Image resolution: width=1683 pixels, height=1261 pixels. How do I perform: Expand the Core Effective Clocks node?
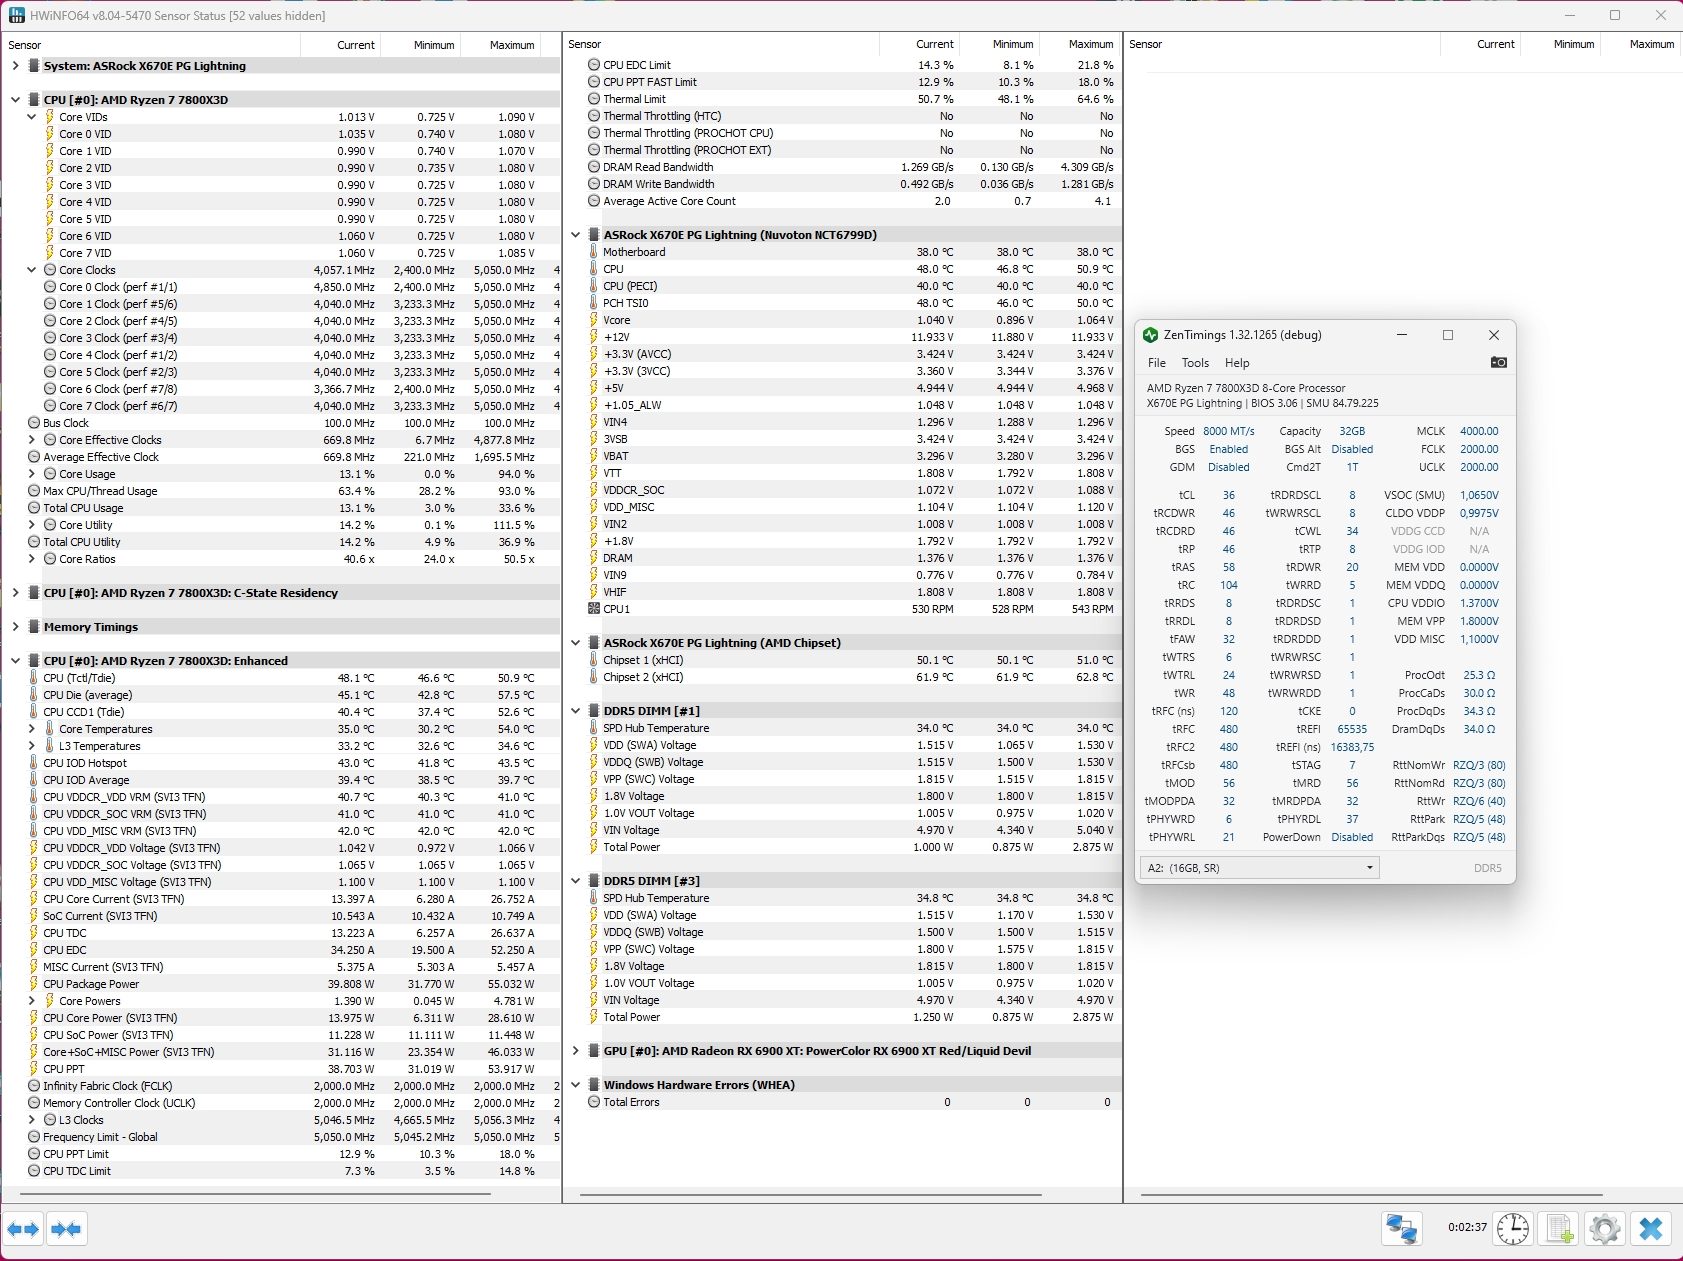tap(31, 440)
